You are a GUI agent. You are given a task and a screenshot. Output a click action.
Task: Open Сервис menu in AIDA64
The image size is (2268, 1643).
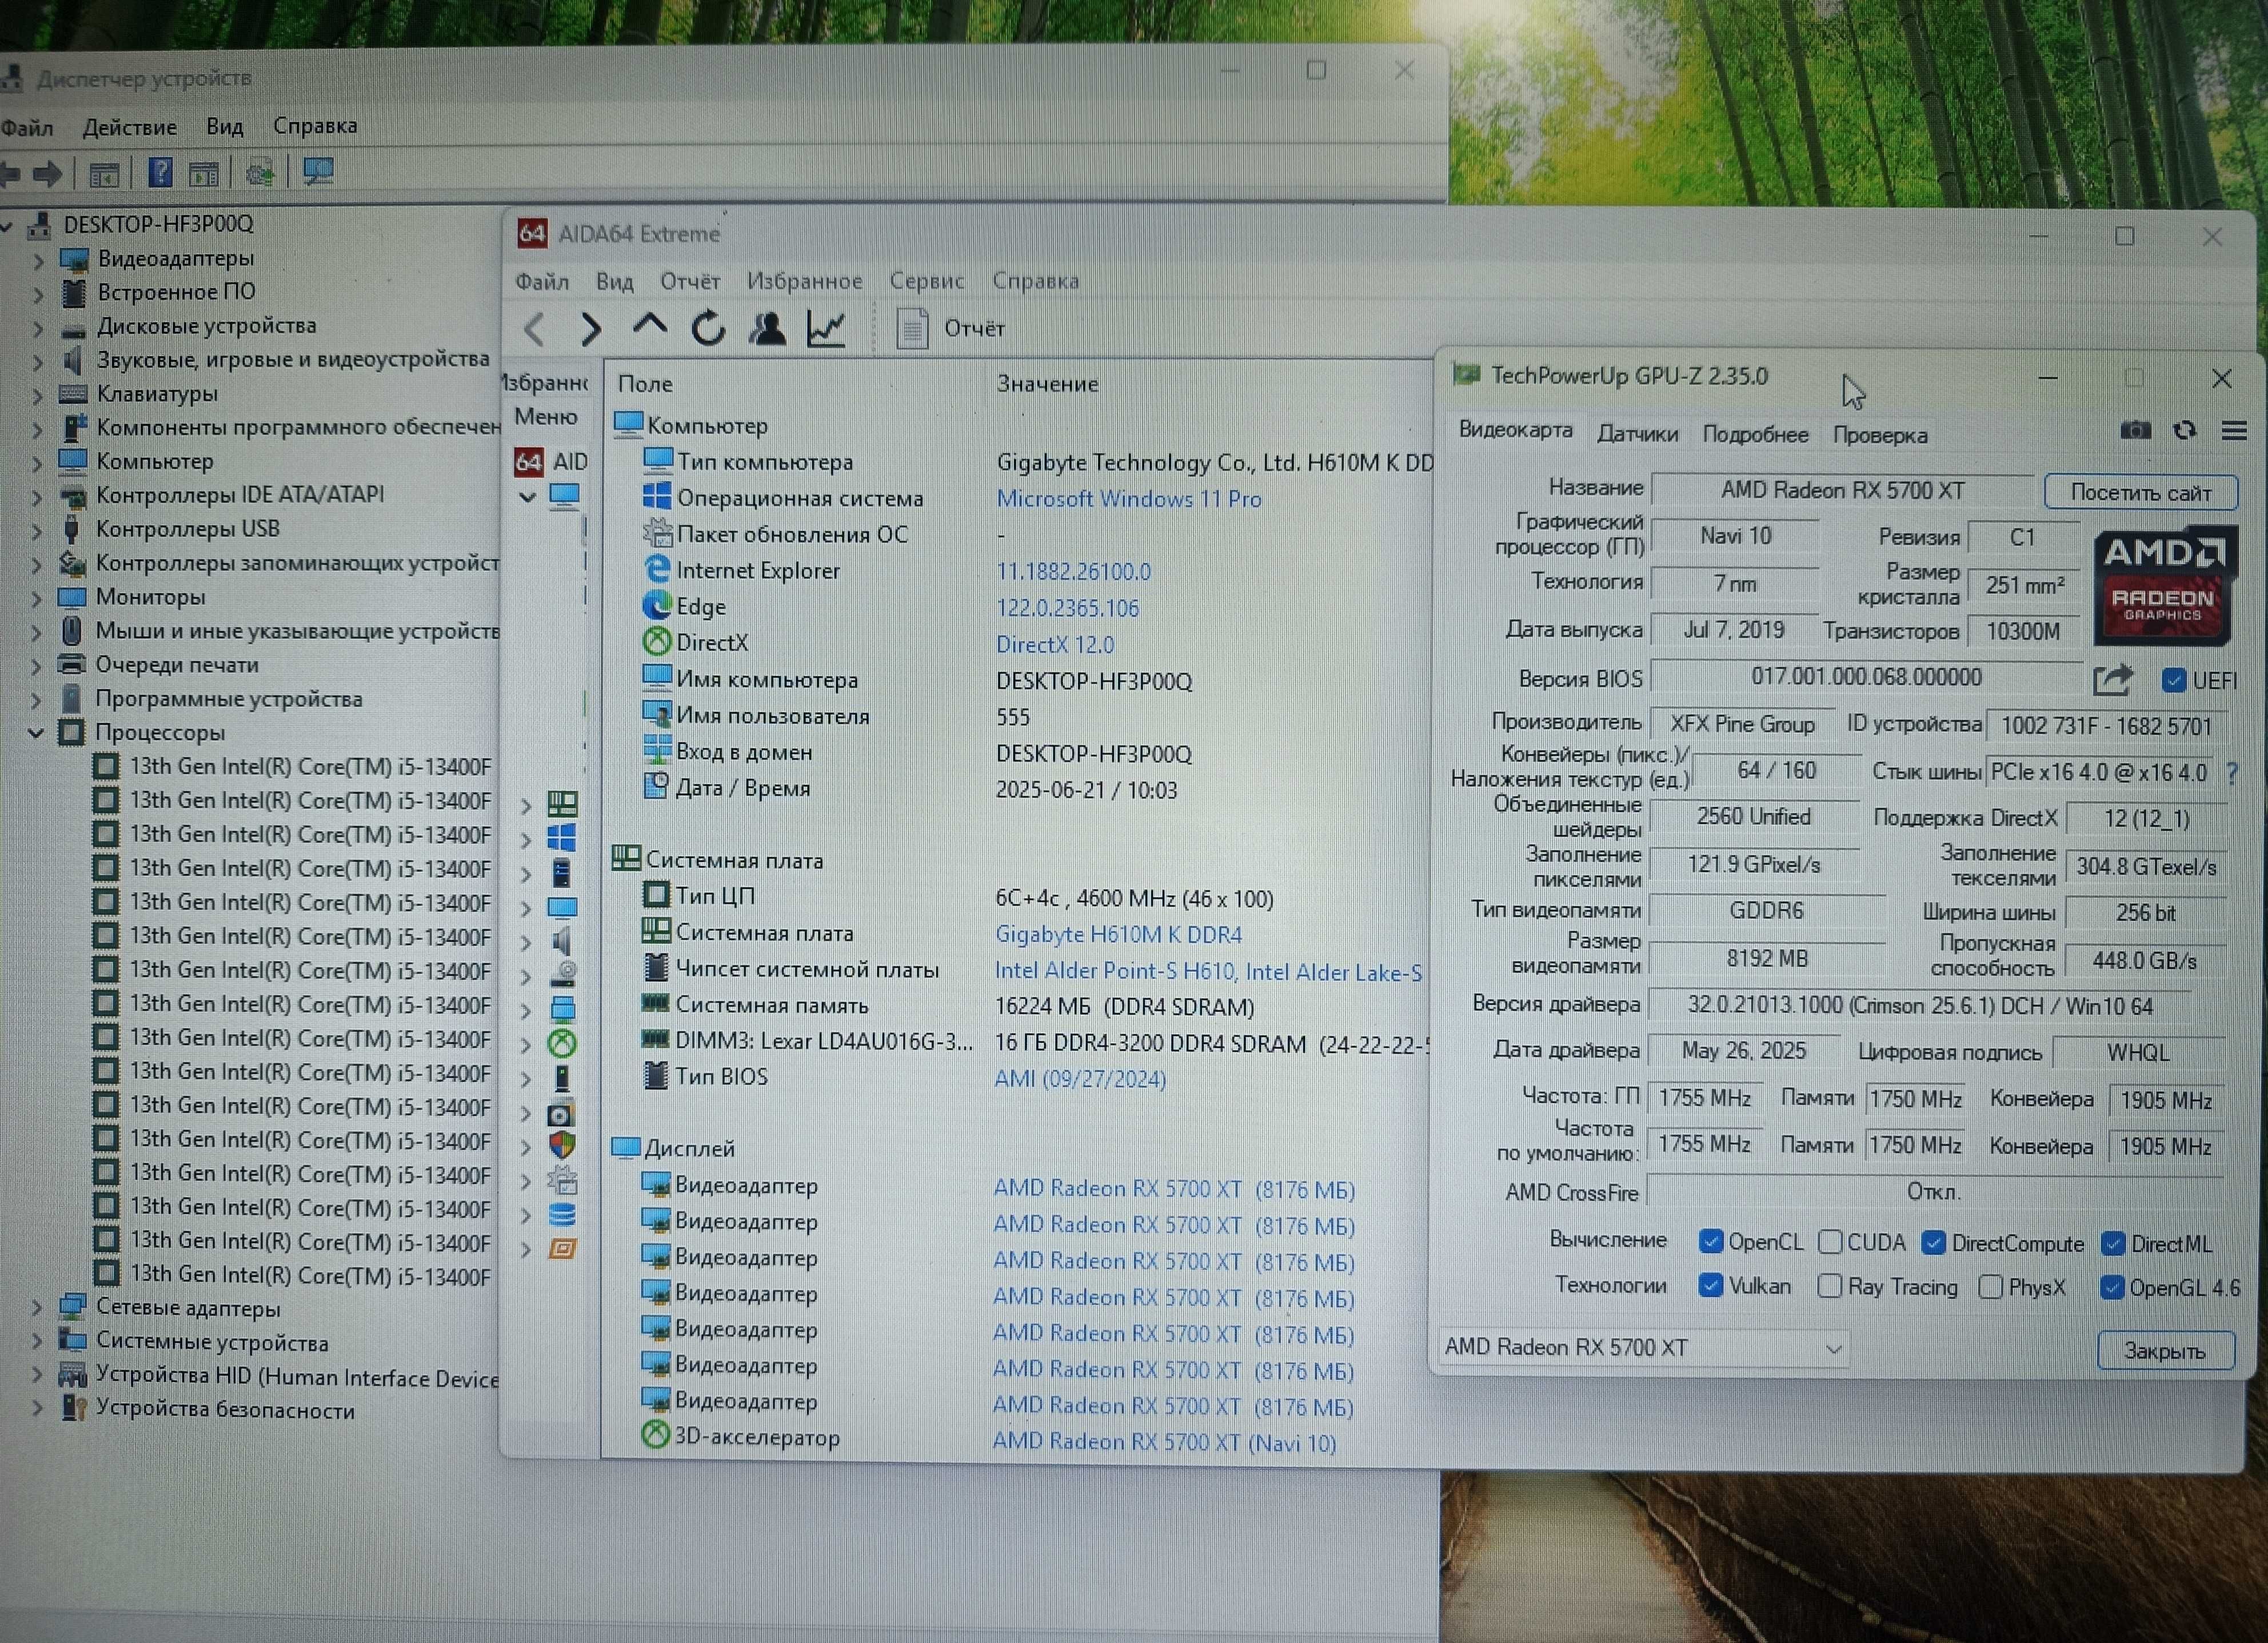(927, 281)
